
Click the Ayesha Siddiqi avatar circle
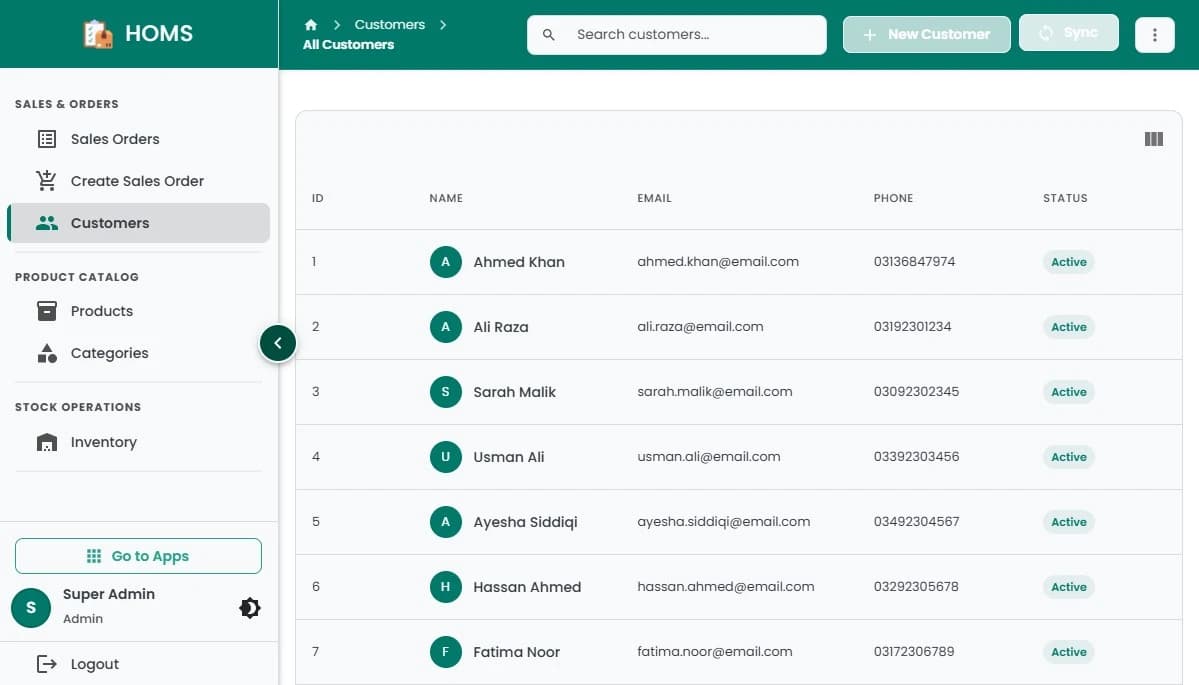(446, 522)
